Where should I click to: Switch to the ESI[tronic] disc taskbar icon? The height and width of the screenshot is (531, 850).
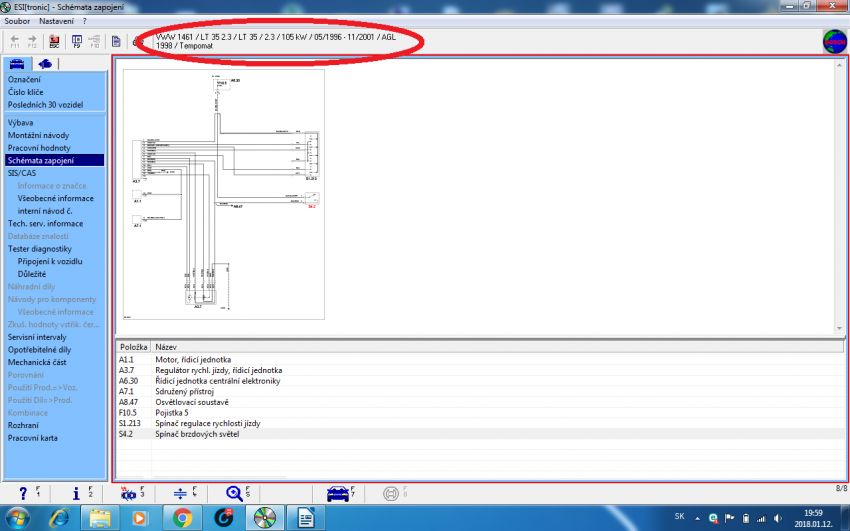pos(265,518)
